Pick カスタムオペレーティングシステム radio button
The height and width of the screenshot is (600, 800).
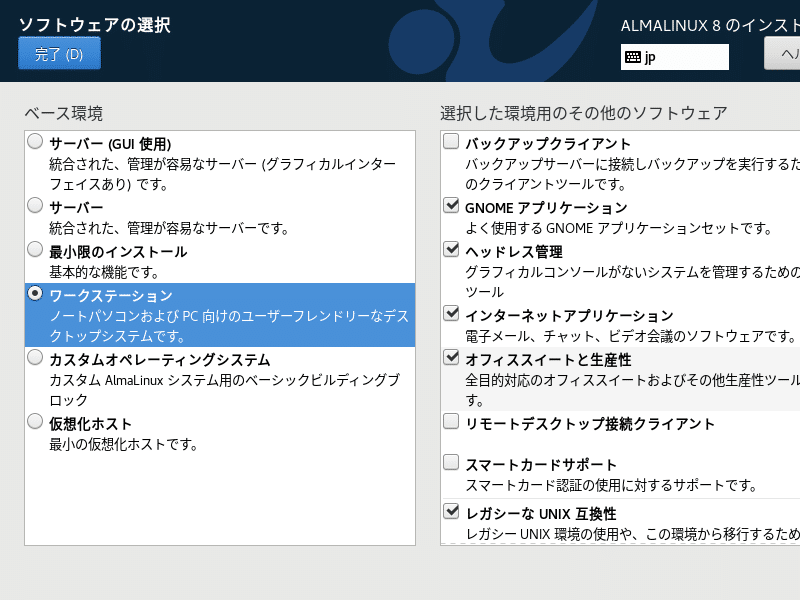click(35, 357)
